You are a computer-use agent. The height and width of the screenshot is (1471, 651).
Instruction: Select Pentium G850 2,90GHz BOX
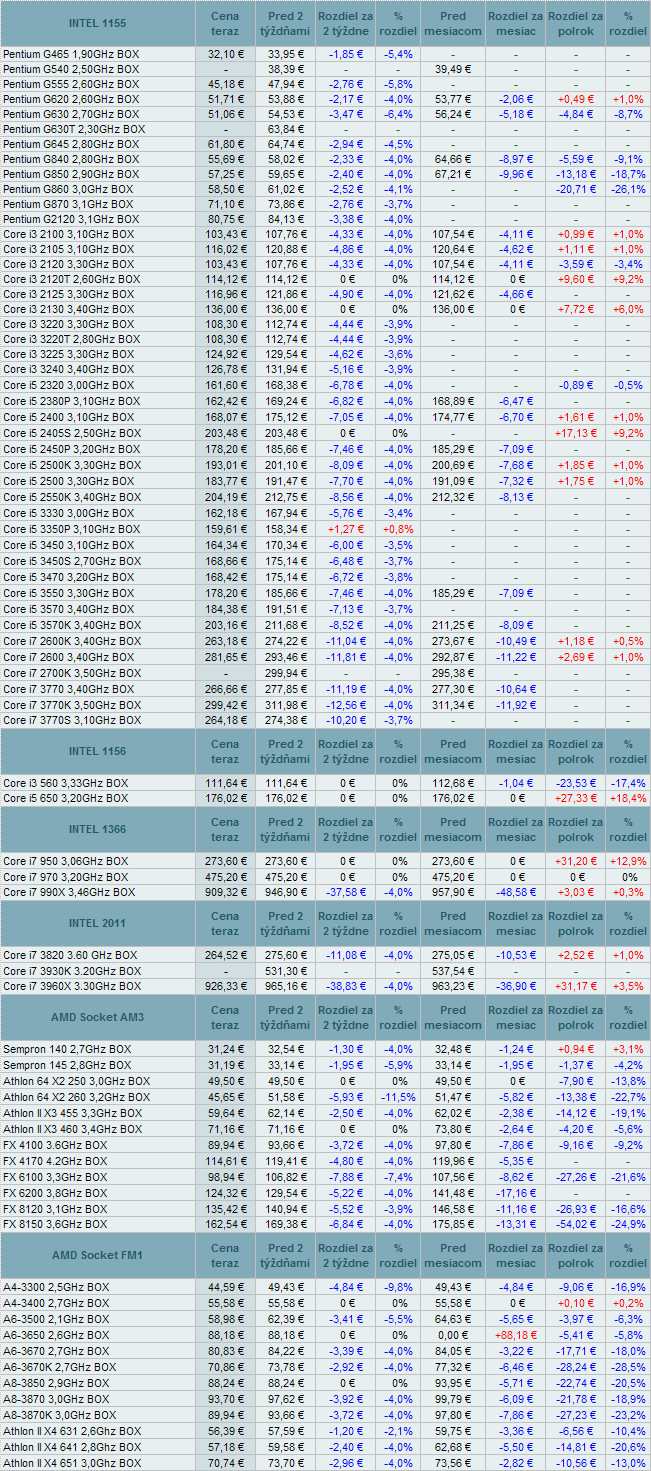[x=71, y=175]
